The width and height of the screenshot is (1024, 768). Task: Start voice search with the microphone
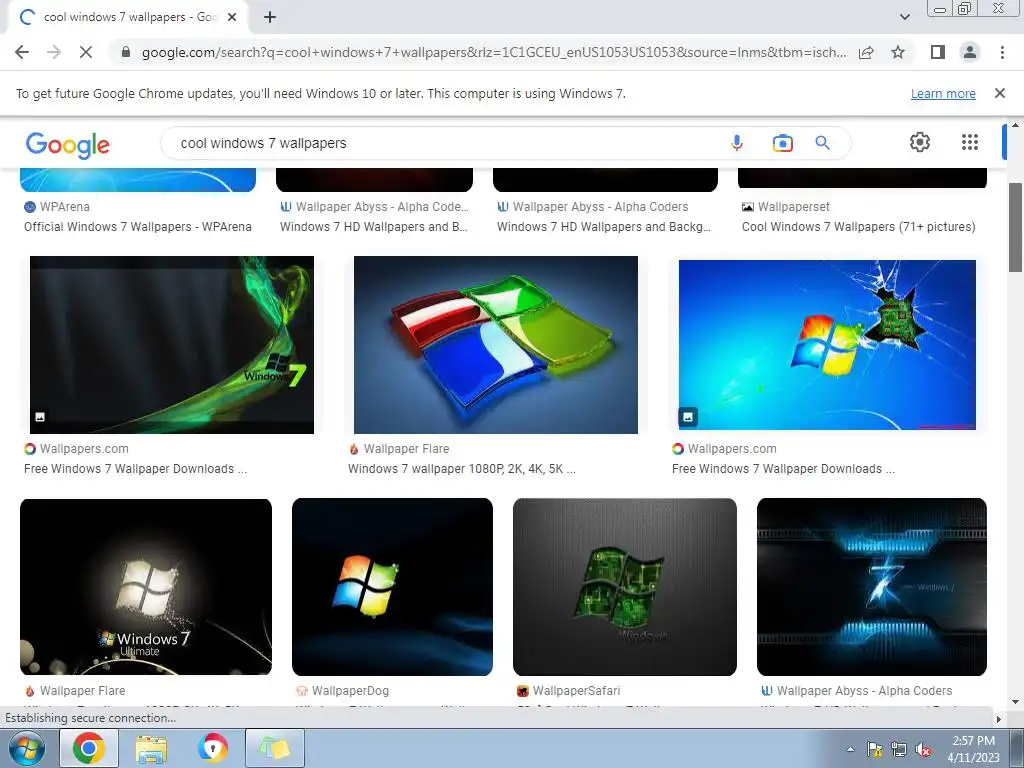click(737, 143)
